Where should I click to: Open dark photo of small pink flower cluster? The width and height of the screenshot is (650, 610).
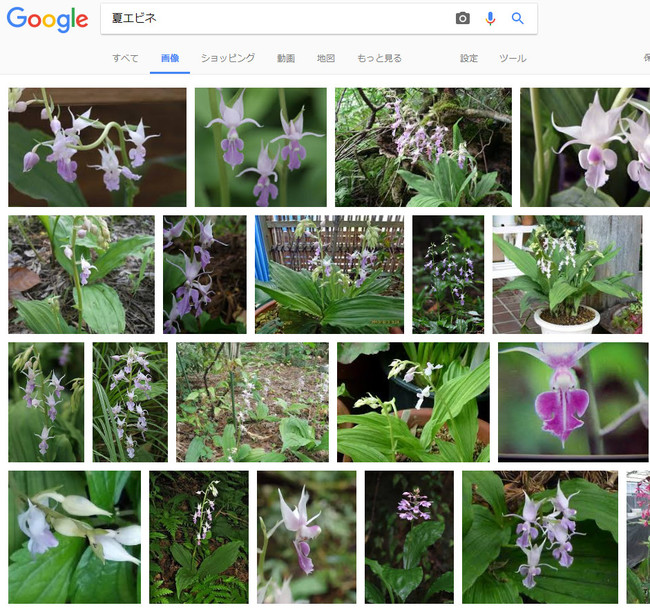tap(409, 537)
